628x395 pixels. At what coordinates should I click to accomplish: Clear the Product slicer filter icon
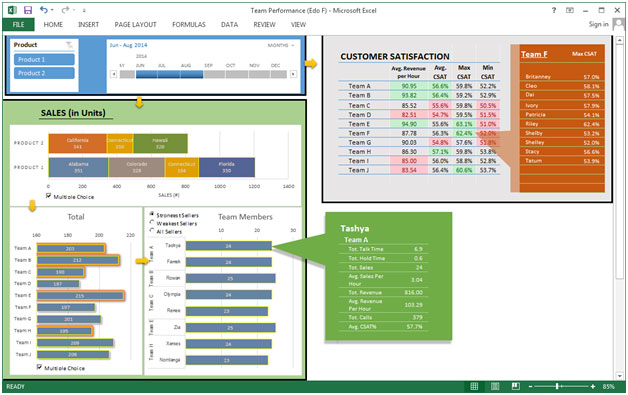tap(70, 45)
